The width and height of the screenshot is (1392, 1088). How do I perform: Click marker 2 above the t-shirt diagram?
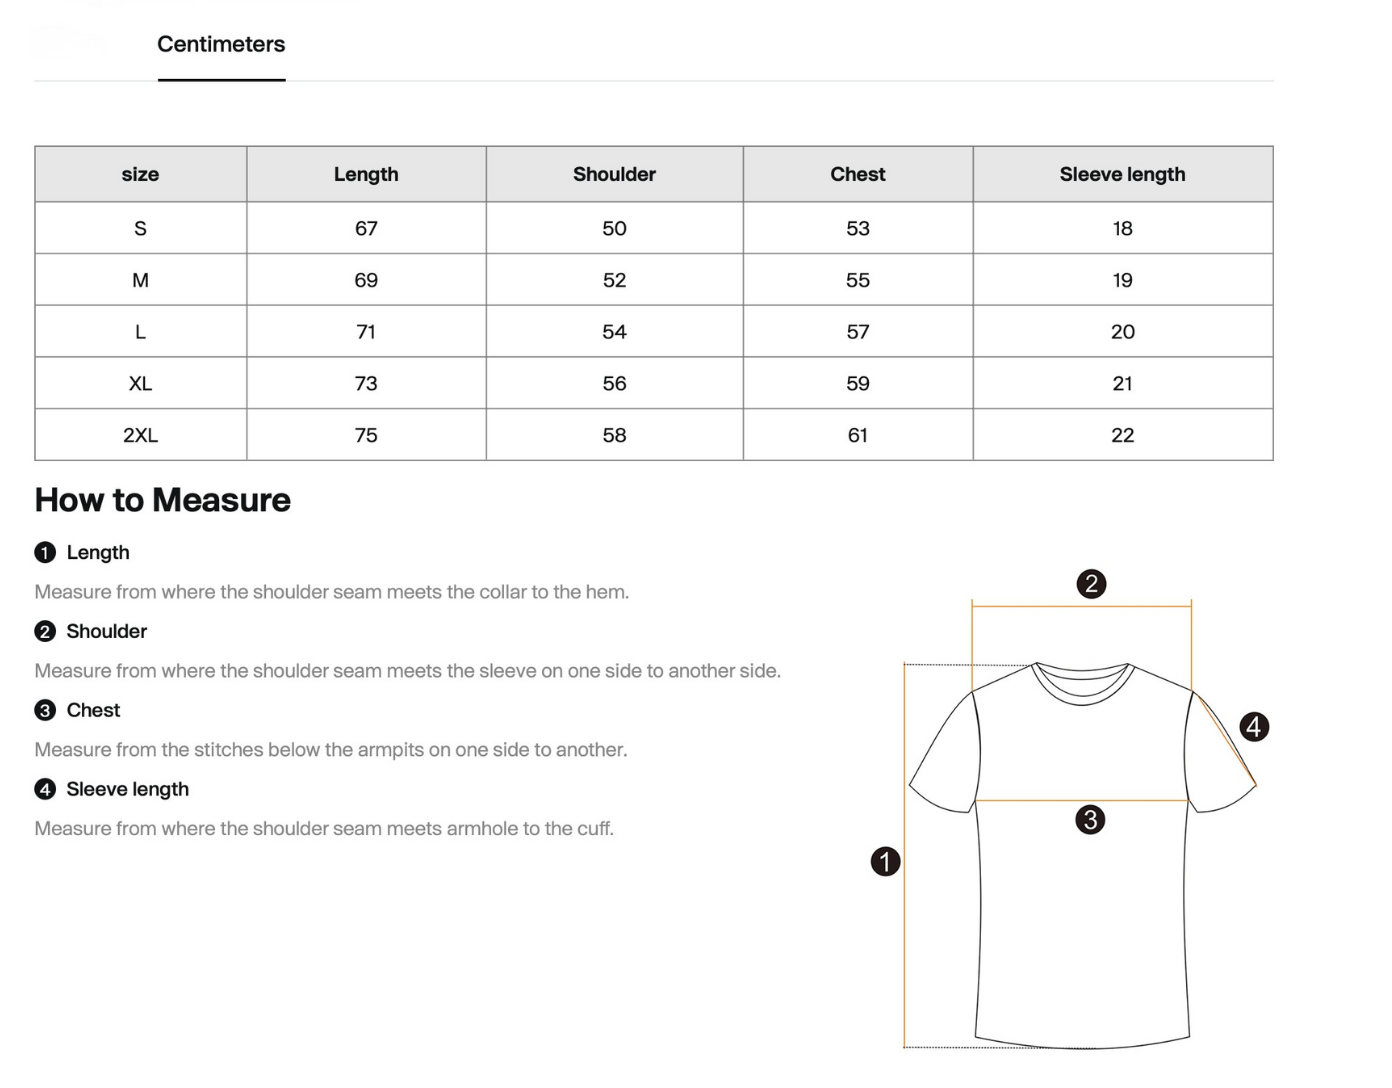click(x=1091, y=584)
